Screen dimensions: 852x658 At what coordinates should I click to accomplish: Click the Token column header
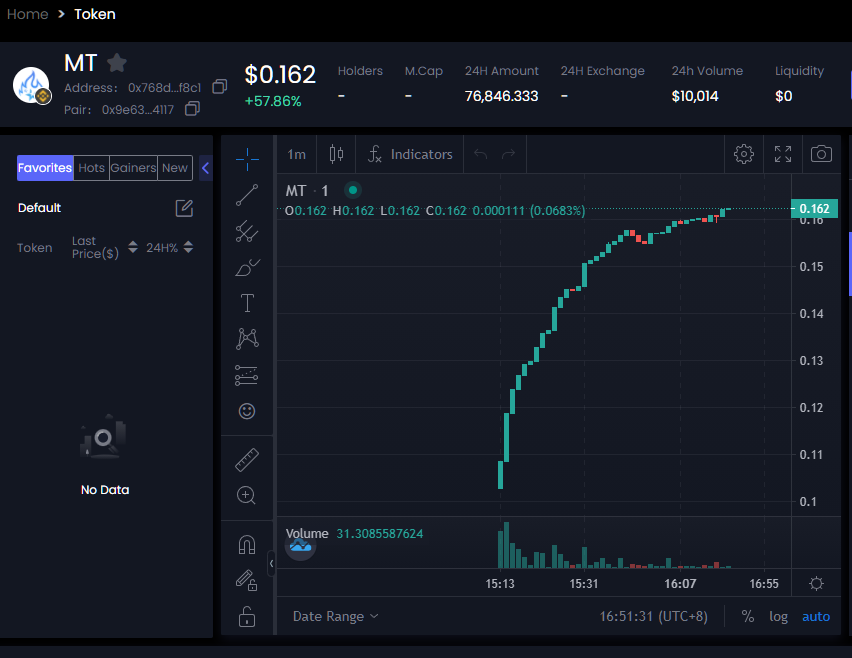tap(34, 248)
